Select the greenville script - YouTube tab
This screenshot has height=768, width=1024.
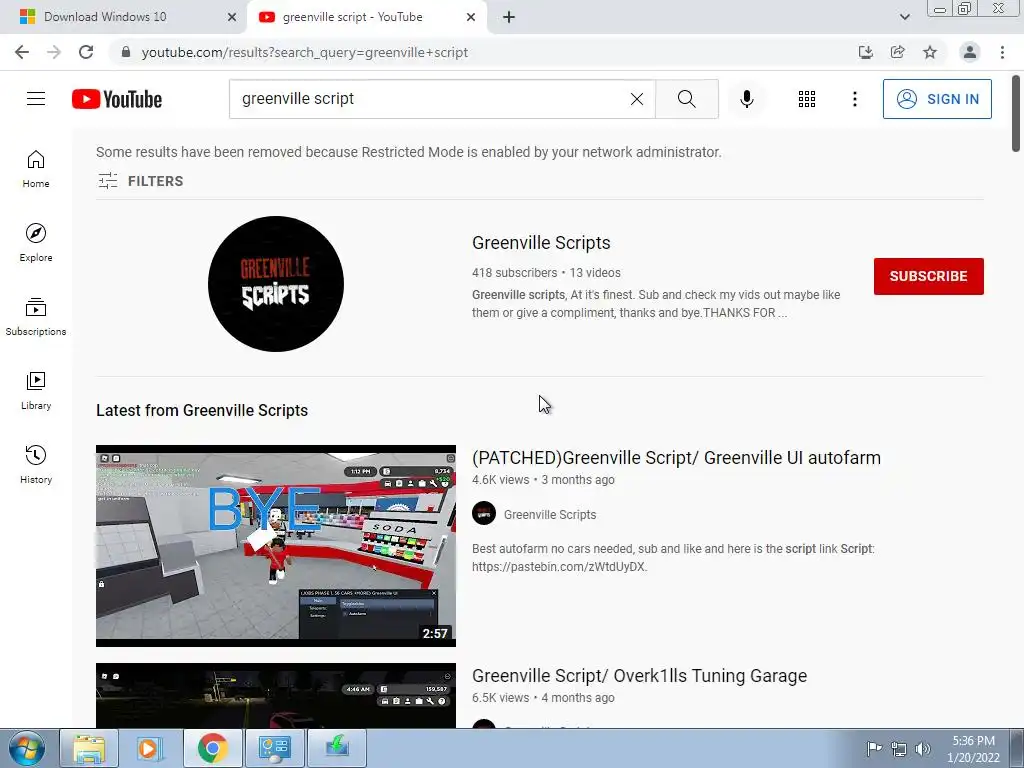[x=366, y=17]
